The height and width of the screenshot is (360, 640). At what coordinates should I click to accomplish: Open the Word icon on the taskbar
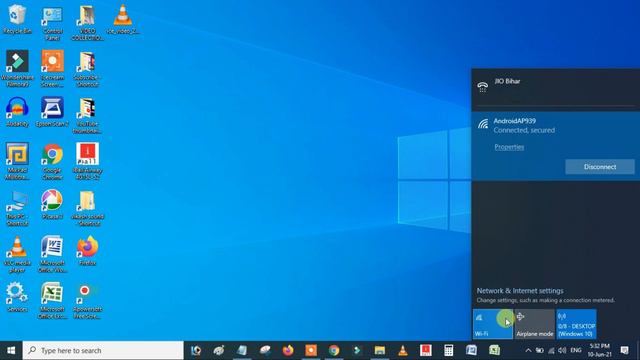pos(471,350)
